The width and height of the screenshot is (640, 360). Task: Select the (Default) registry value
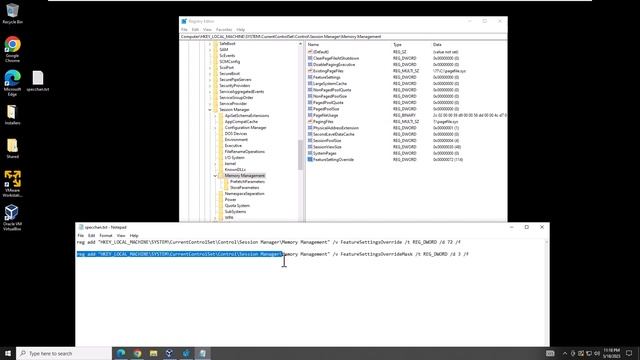(321, 52)
